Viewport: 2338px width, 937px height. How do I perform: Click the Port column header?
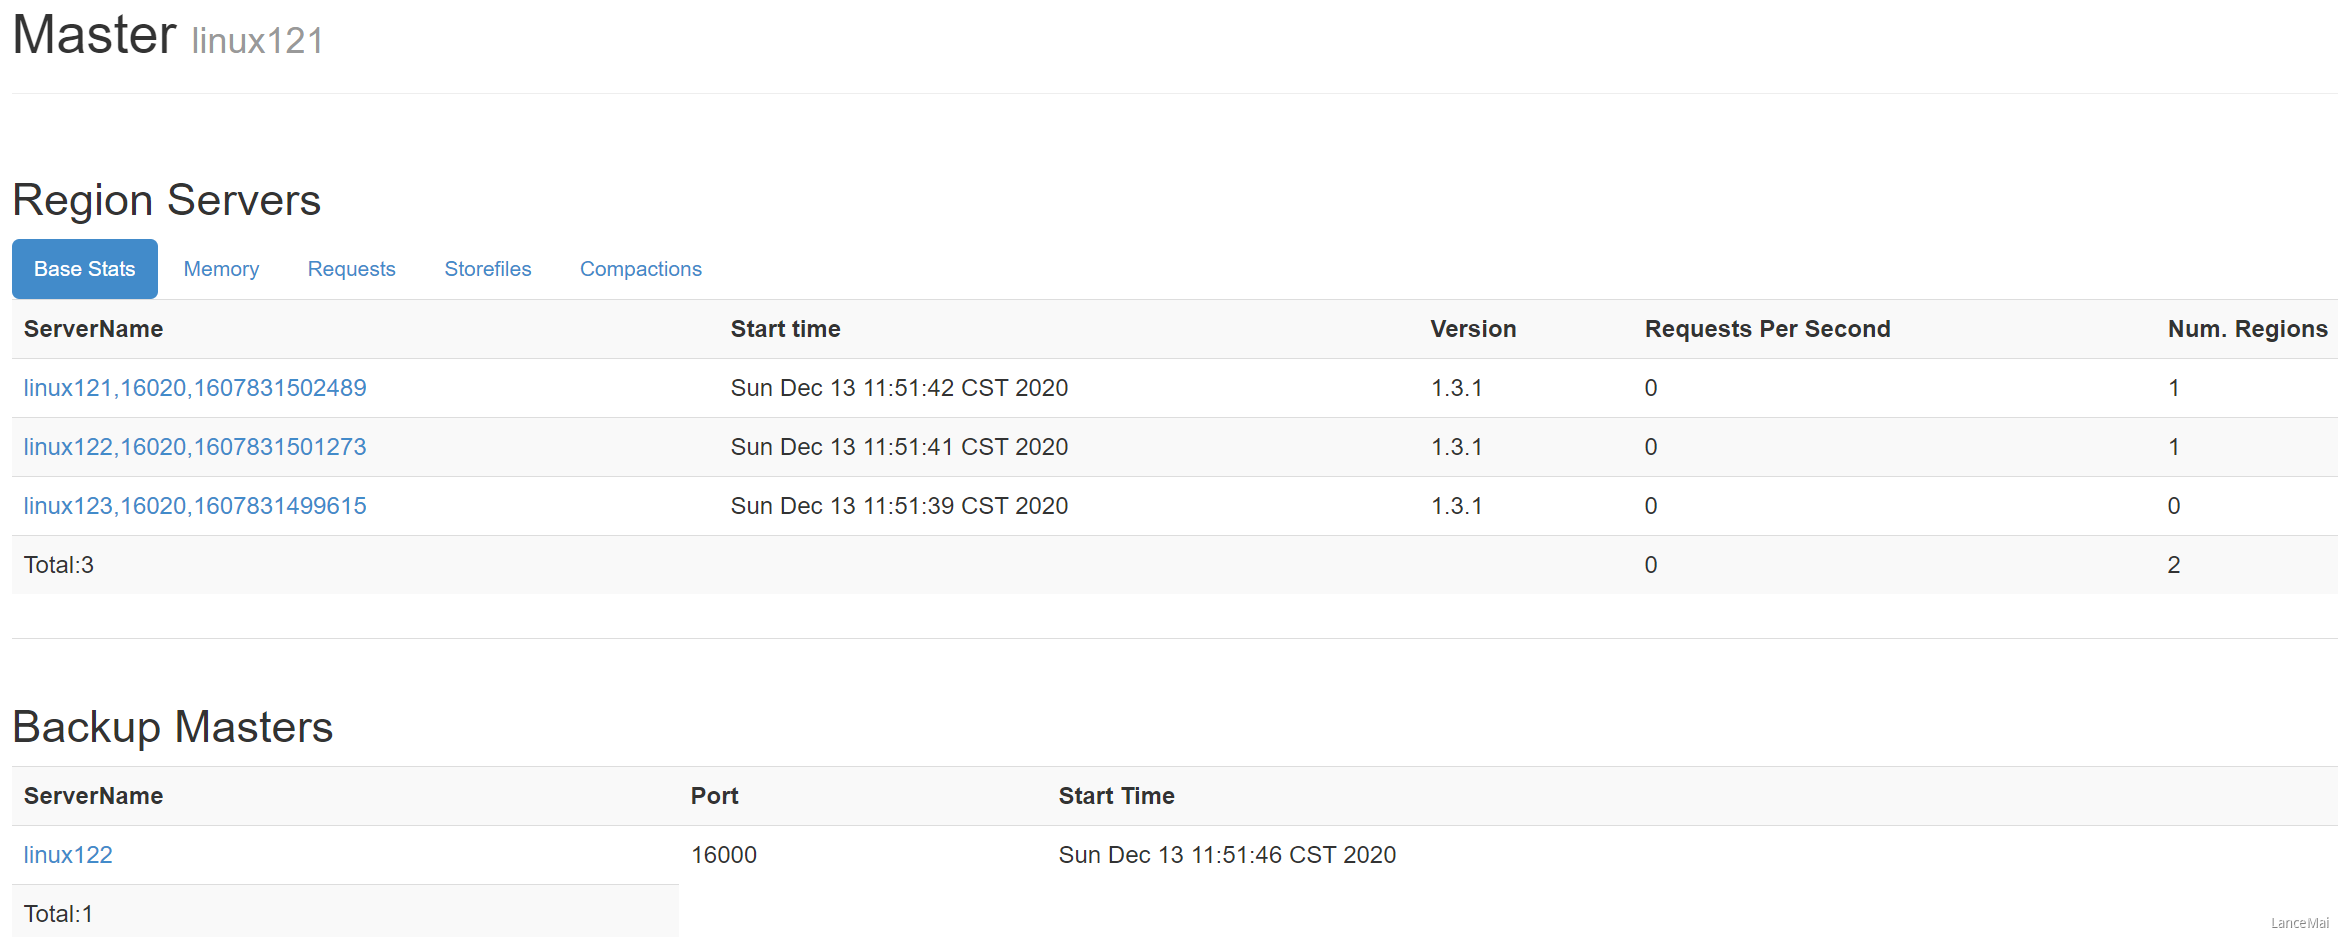coord(714,796)
